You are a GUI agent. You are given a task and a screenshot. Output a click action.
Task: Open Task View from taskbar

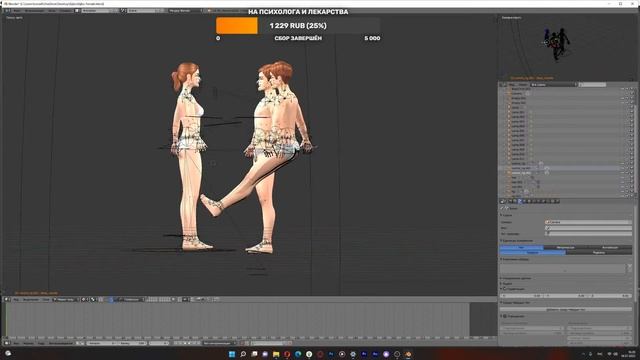254,354
